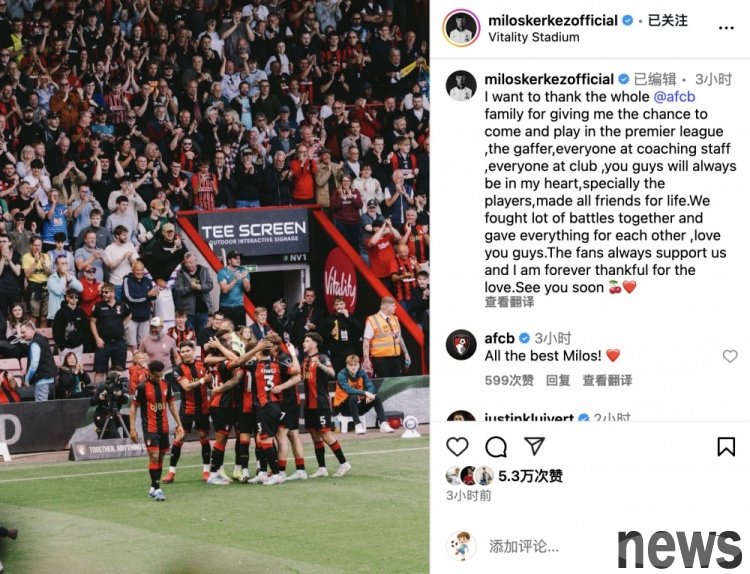Click verified badge next to header username

pos(628,21)
